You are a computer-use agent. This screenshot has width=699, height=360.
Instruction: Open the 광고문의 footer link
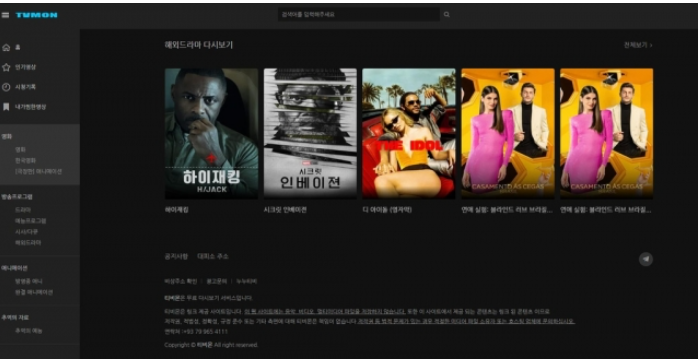click(x=216, y=281)
